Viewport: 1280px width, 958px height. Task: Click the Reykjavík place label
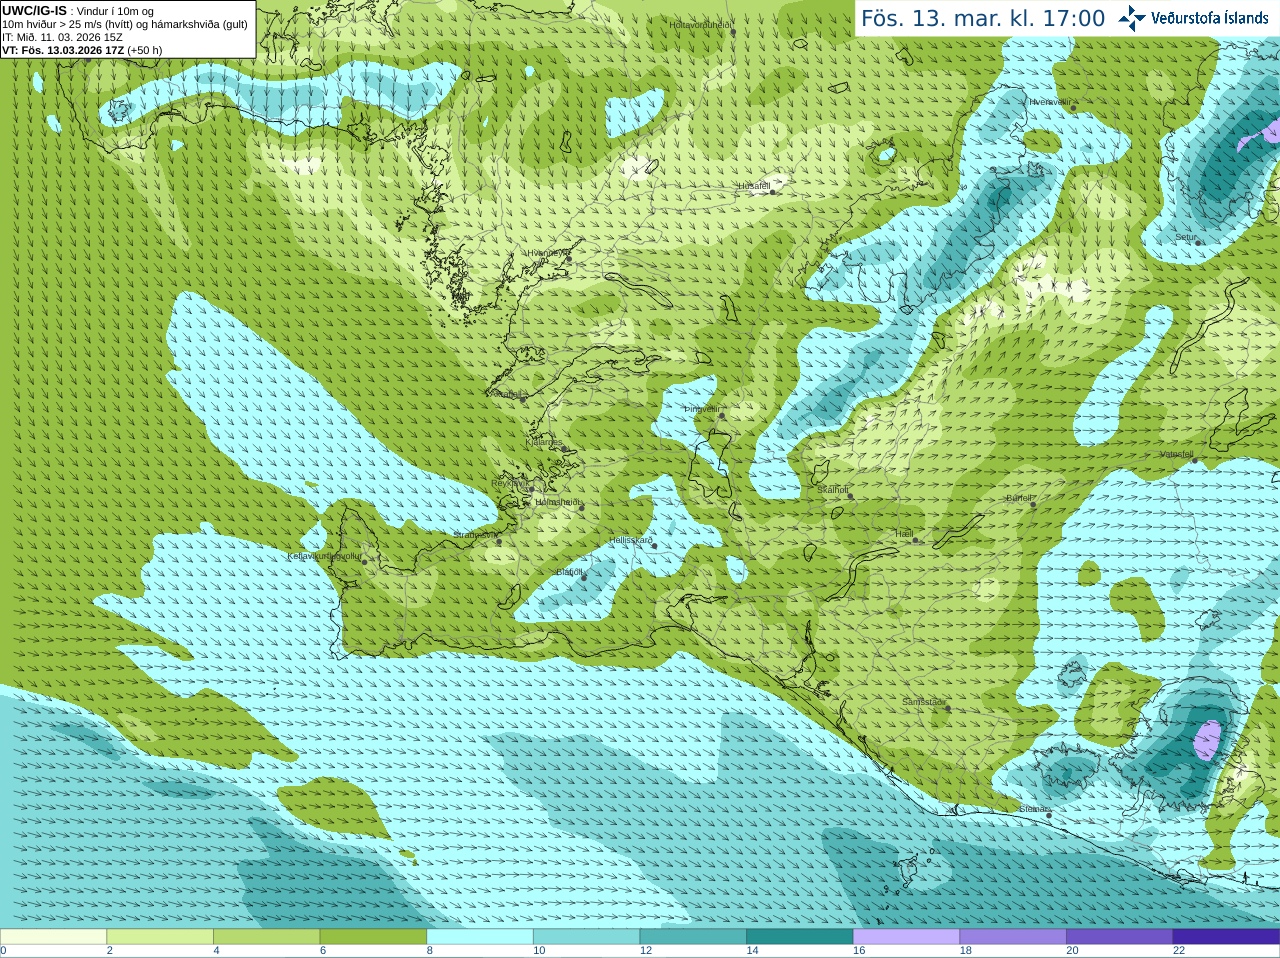pos(508,482)
